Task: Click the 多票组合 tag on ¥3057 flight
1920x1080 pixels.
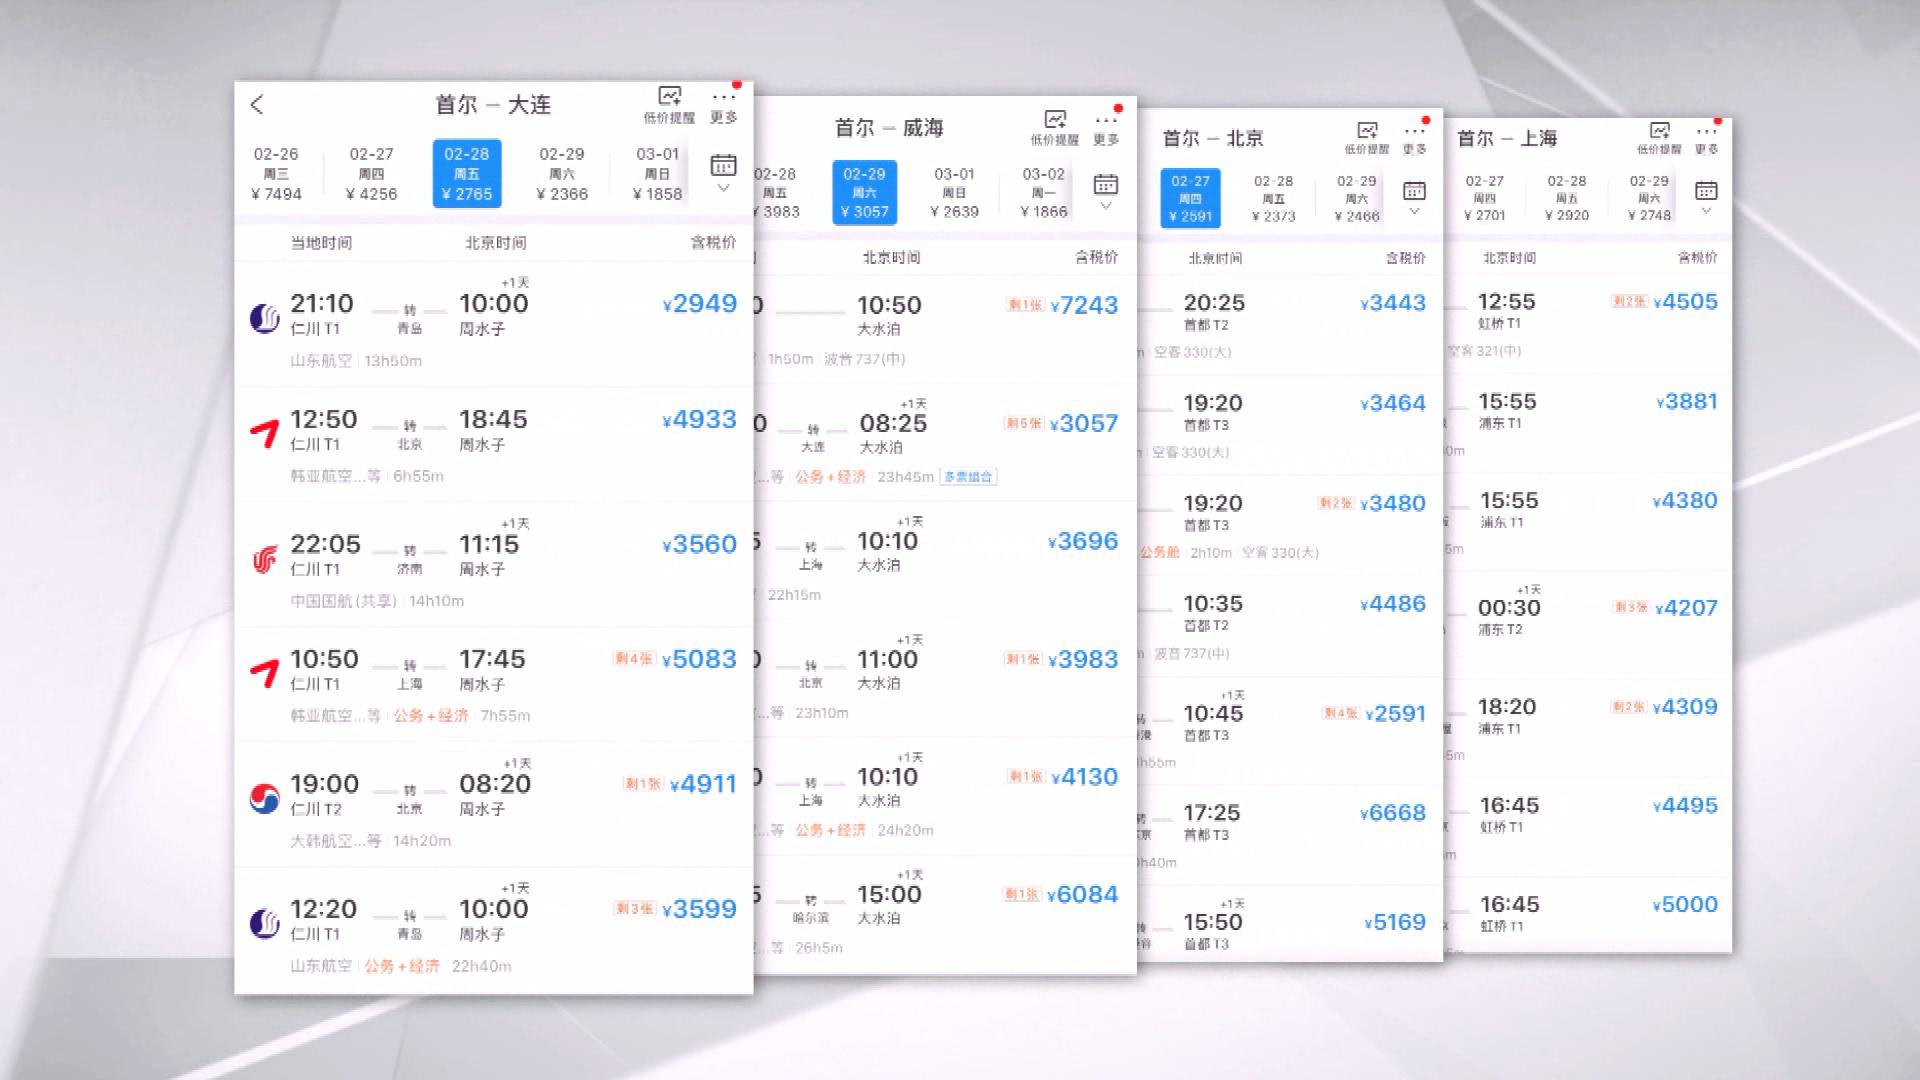Action: [968, 477]
